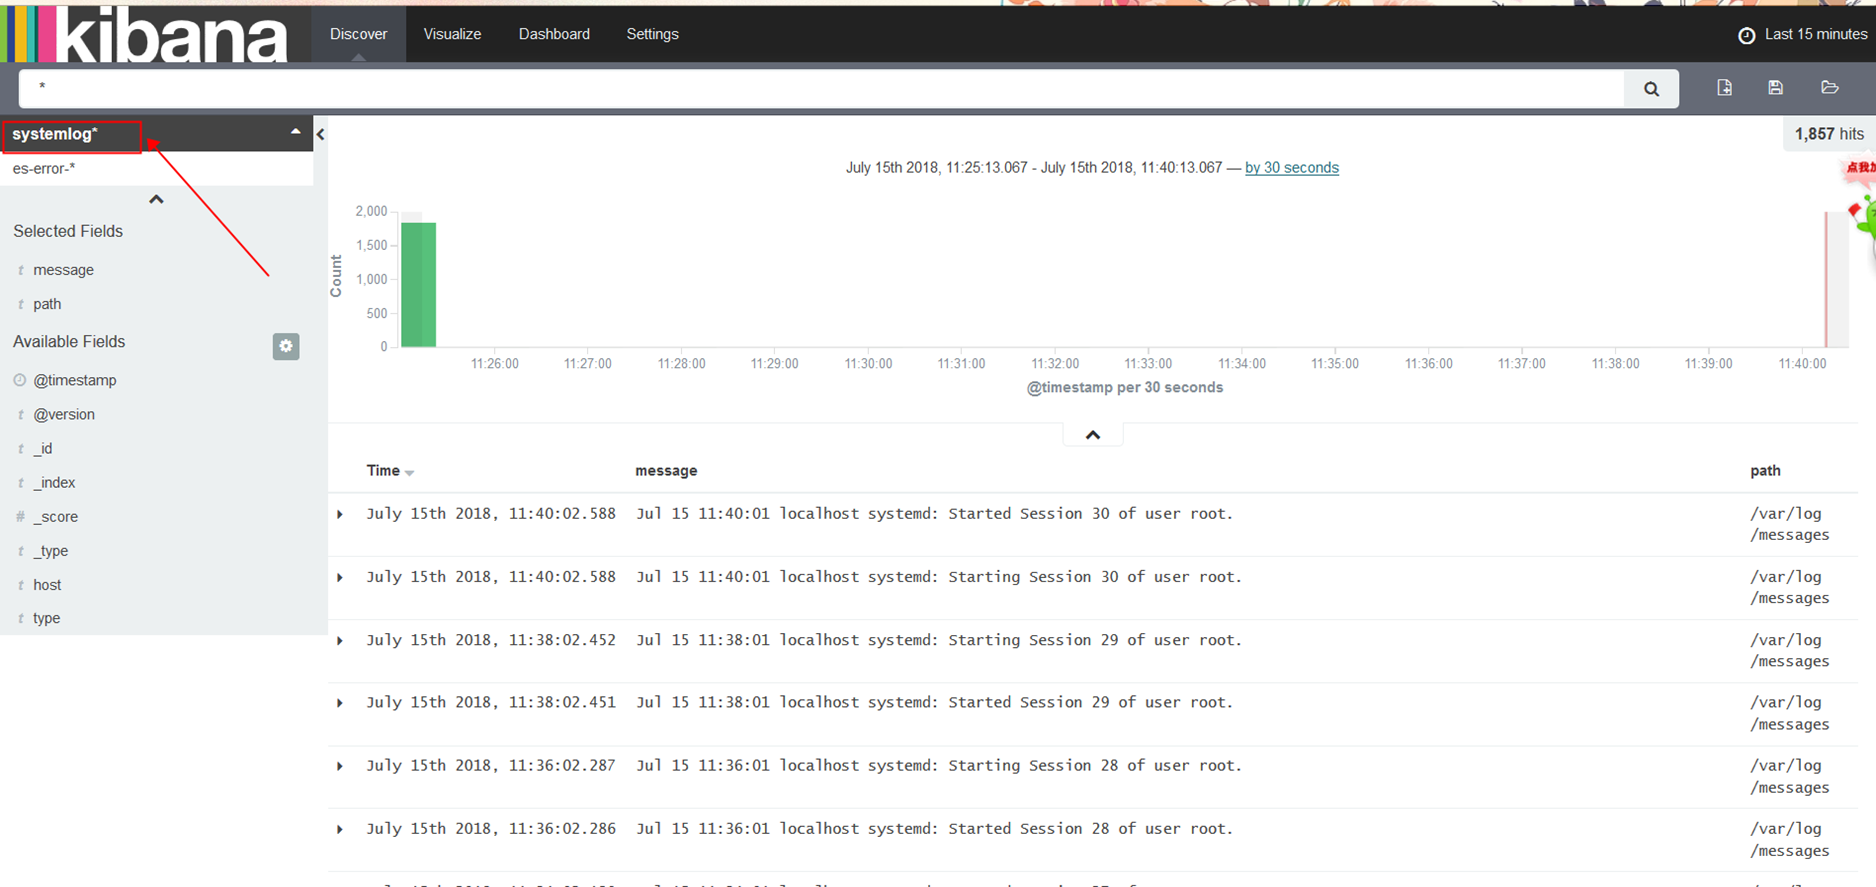Click the 'by 30 seconds' interval link
1876x887 pixels.
click(1291, 168)
